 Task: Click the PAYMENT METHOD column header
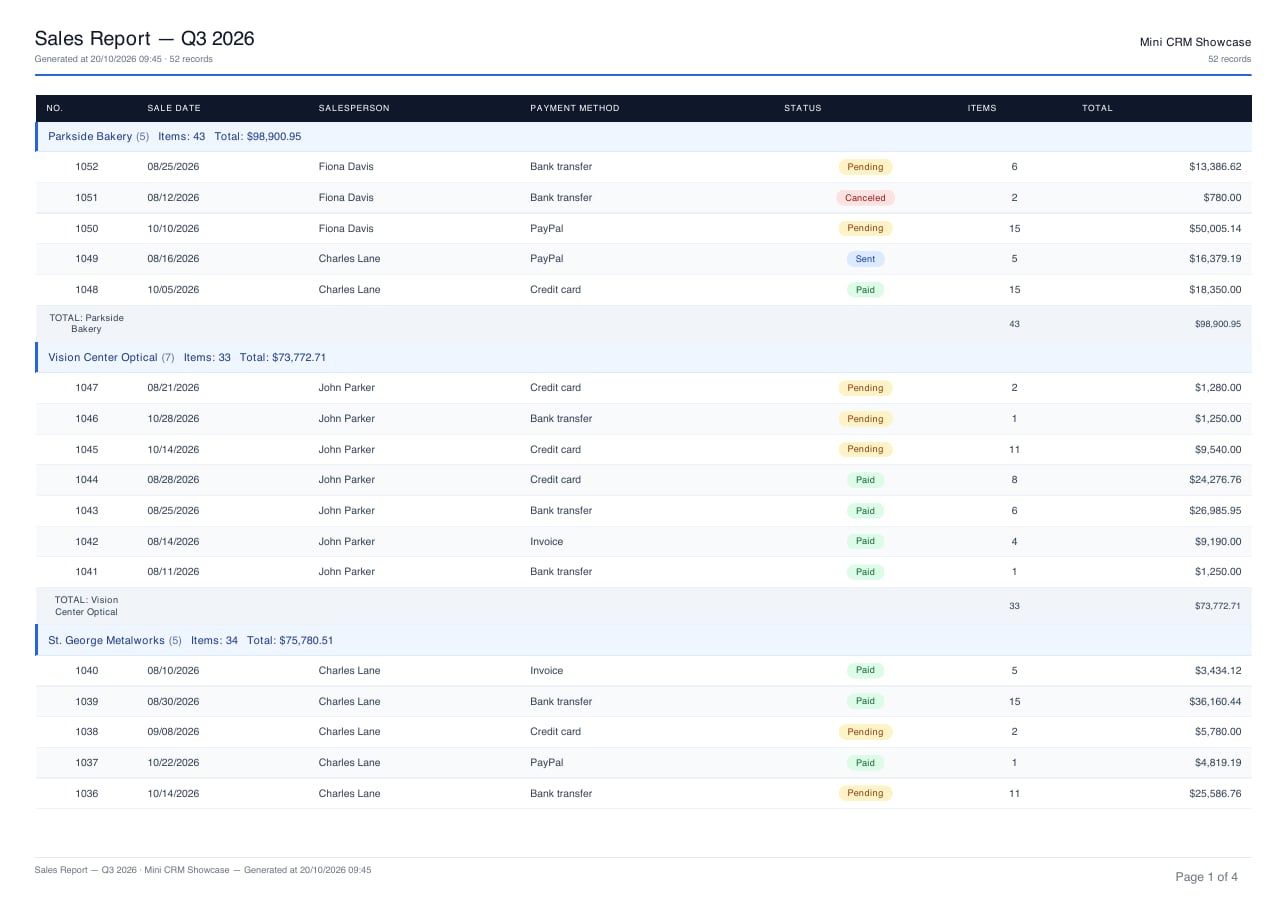click(x=575, y=108)
